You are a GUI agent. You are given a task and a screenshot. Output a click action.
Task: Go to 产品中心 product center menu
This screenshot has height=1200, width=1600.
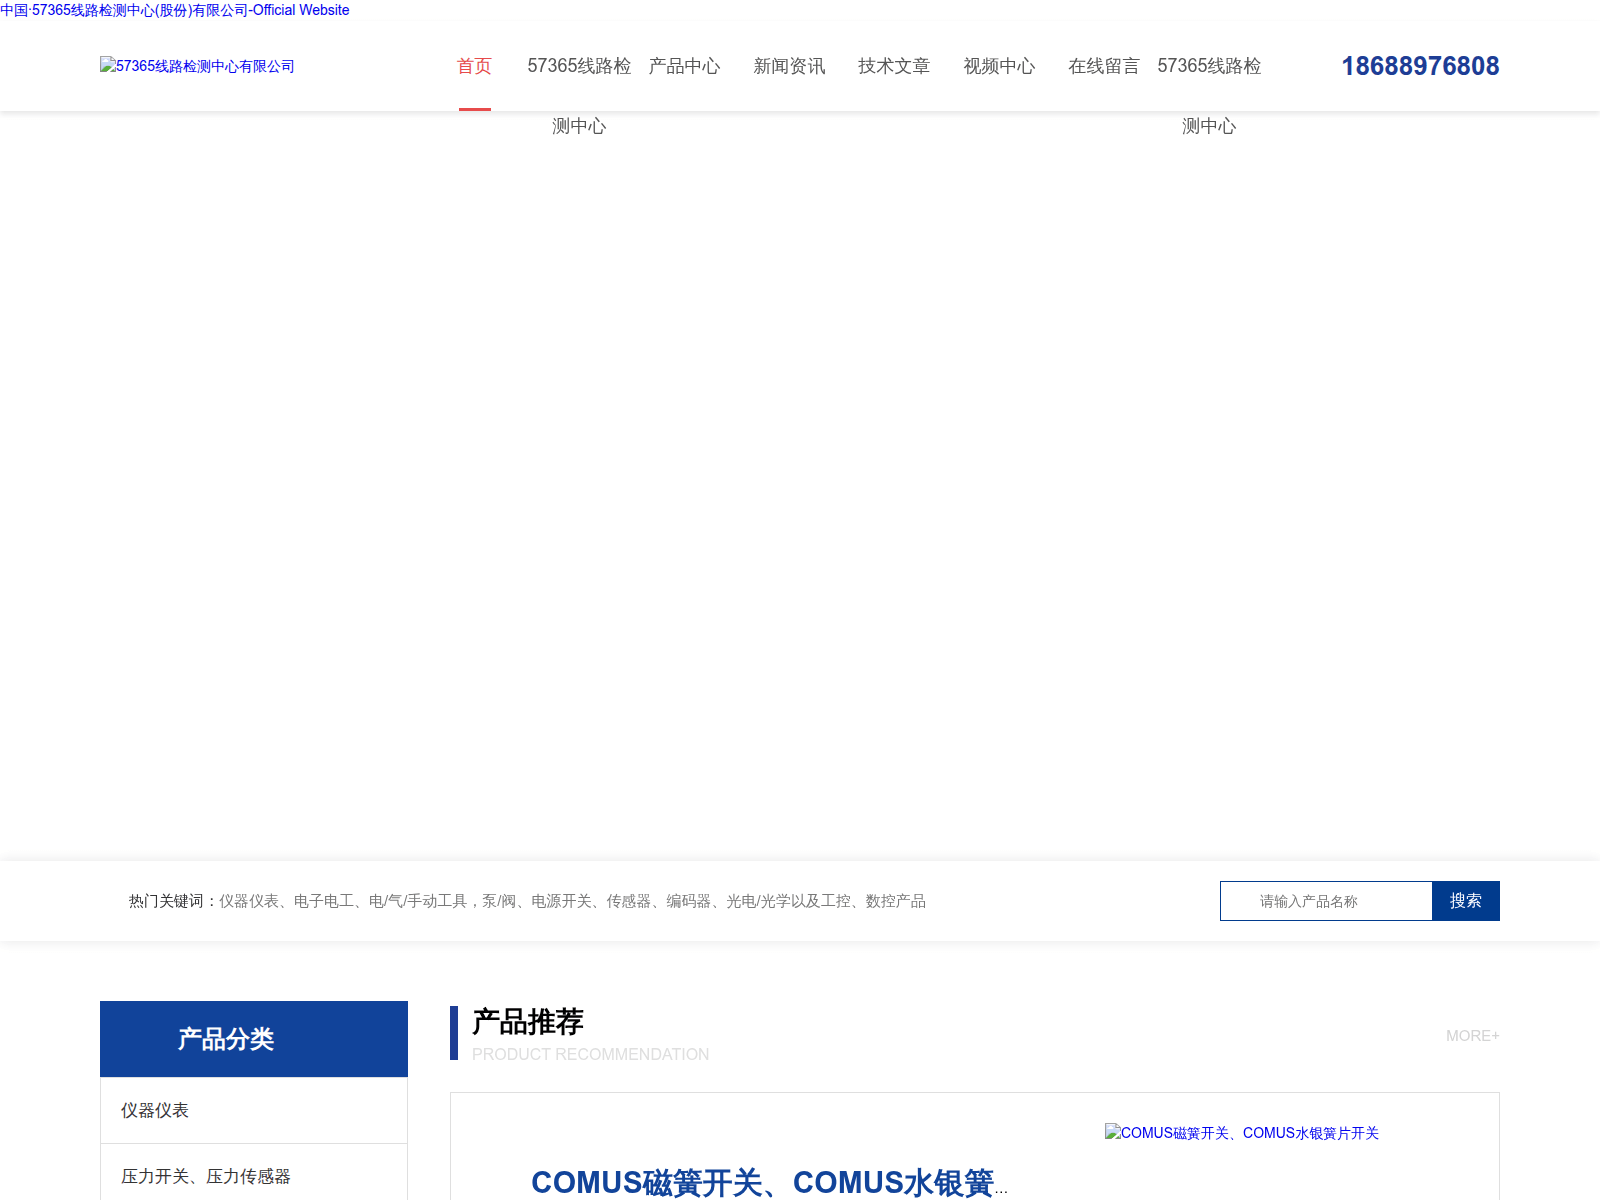coord(684,66)
